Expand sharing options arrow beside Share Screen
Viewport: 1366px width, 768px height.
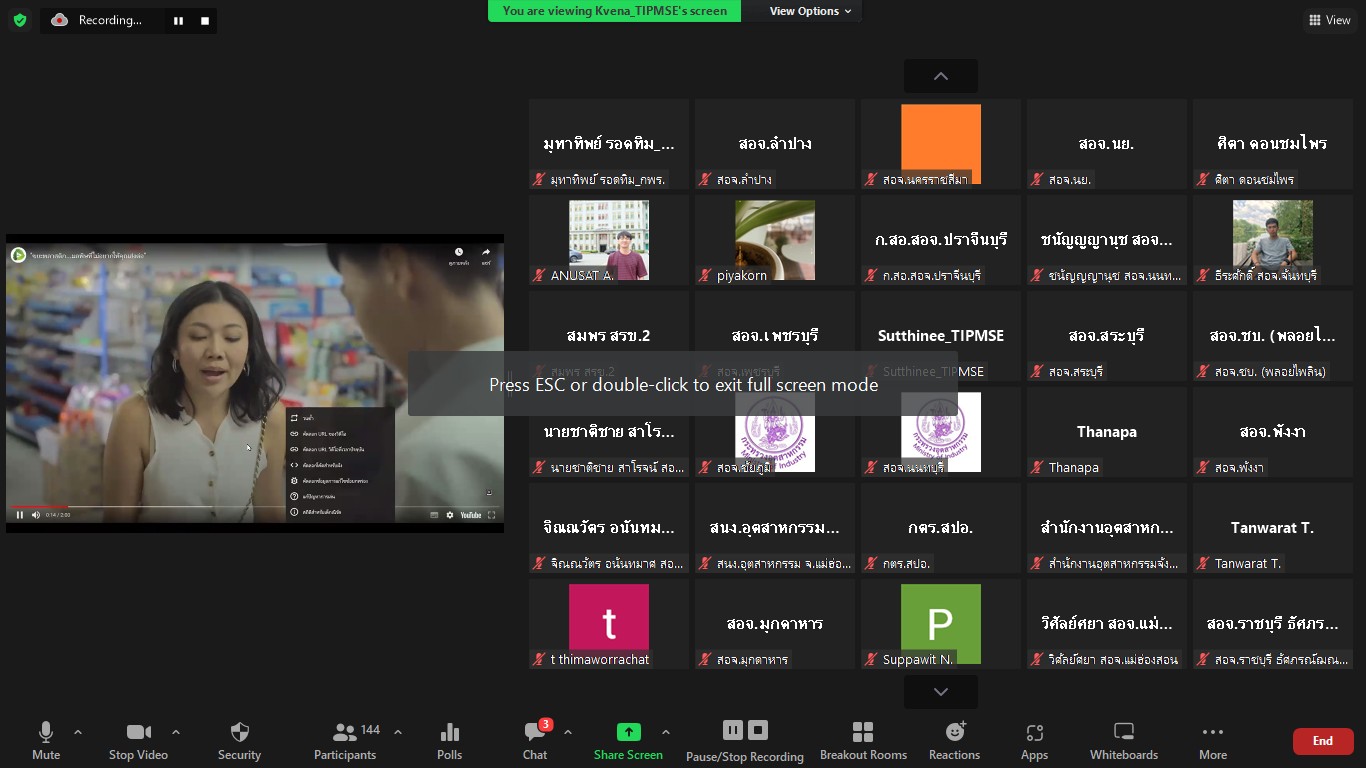pyautogui.click(x=666, y=732)
